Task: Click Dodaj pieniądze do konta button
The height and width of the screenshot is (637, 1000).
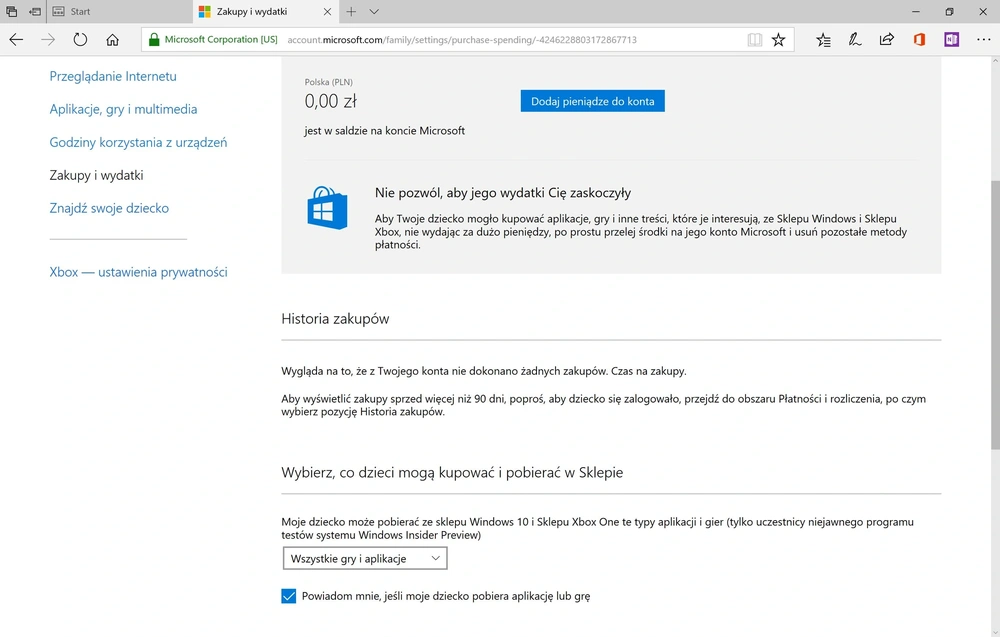Action: tap(592, 101)
